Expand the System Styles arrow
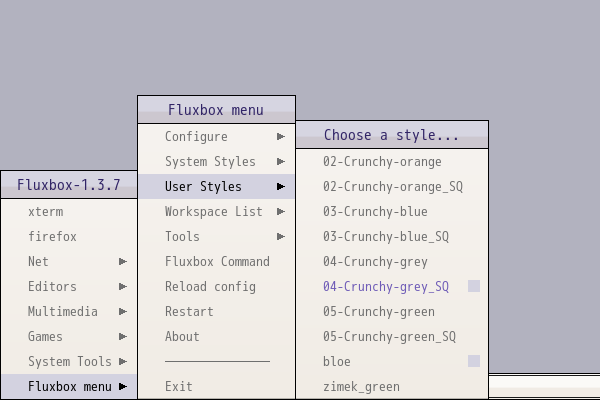This screenshot has width=600, height=400. (x=281, y=162)
